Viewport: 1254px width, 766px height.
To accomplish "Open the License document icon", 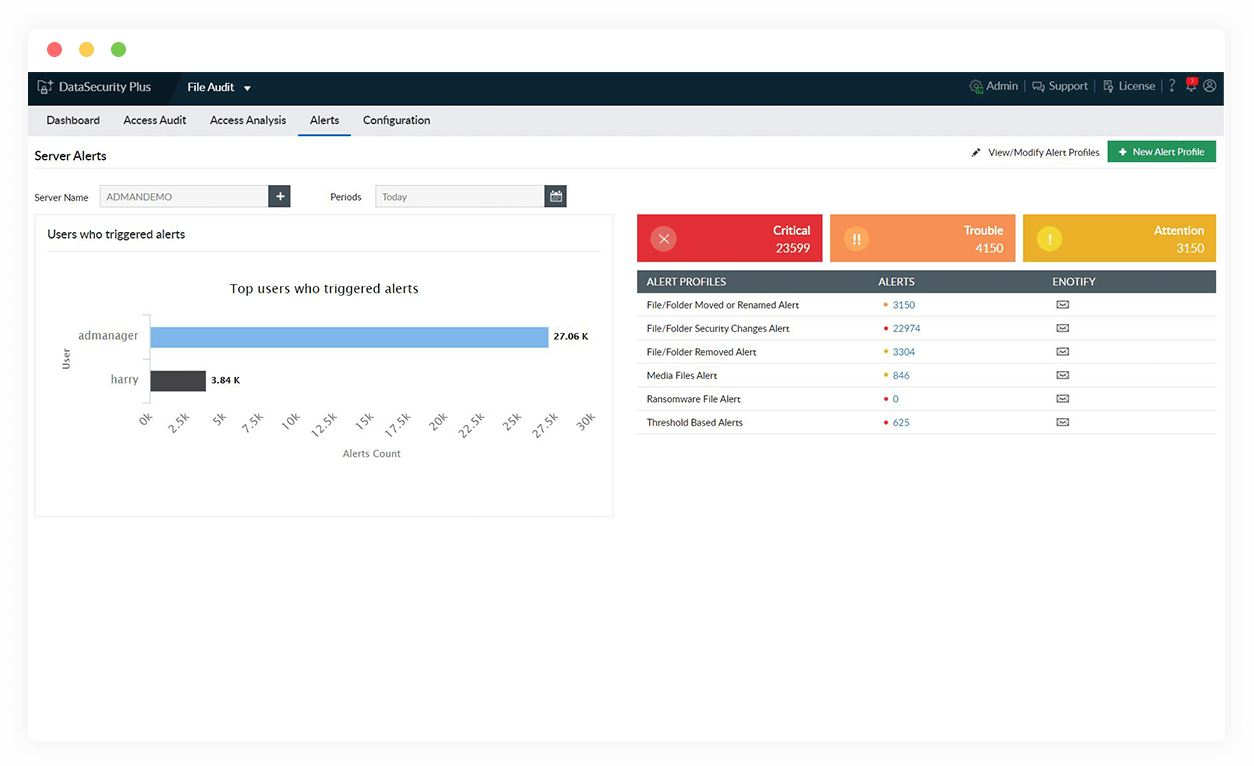I will pyautogui.click(x=1106, y=86).
